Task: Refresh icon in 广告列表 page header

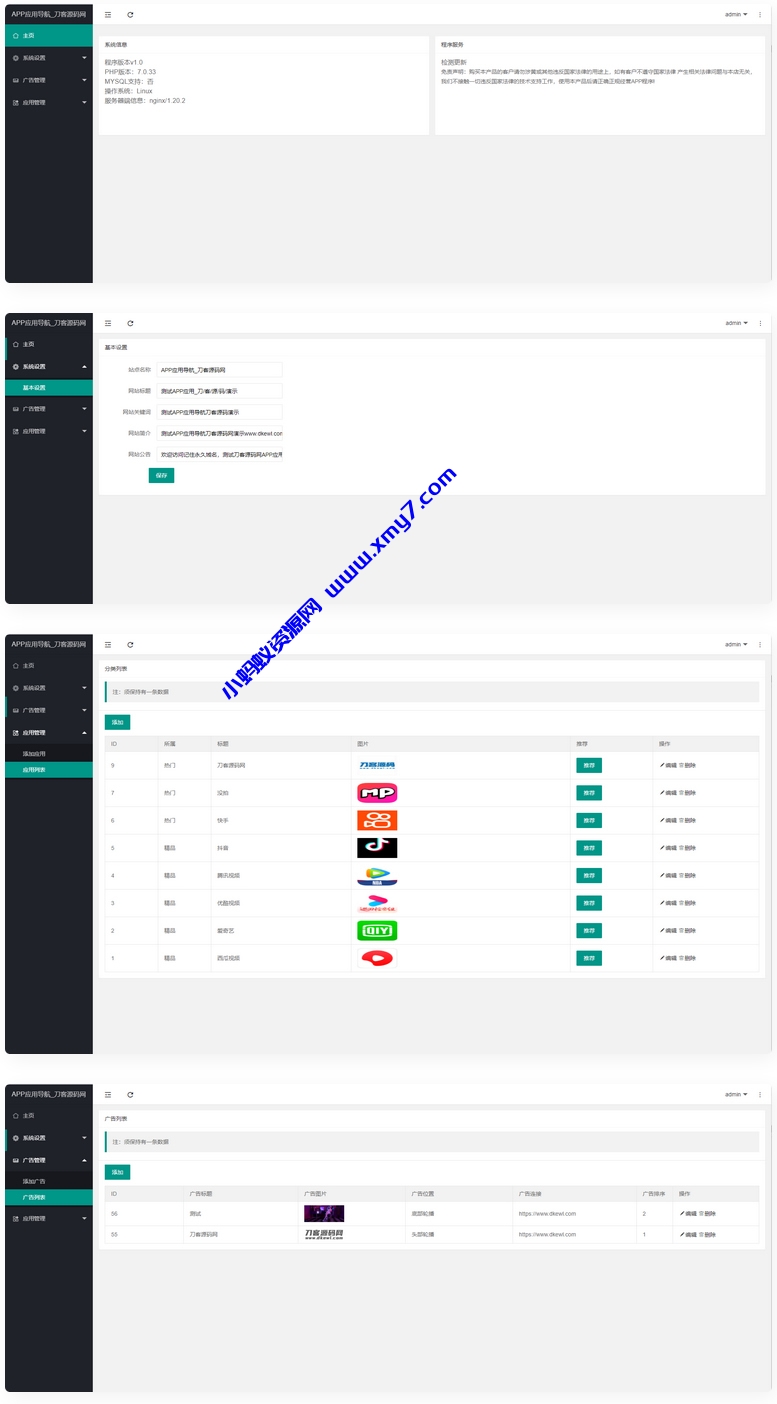Action: coord(130,1095)
